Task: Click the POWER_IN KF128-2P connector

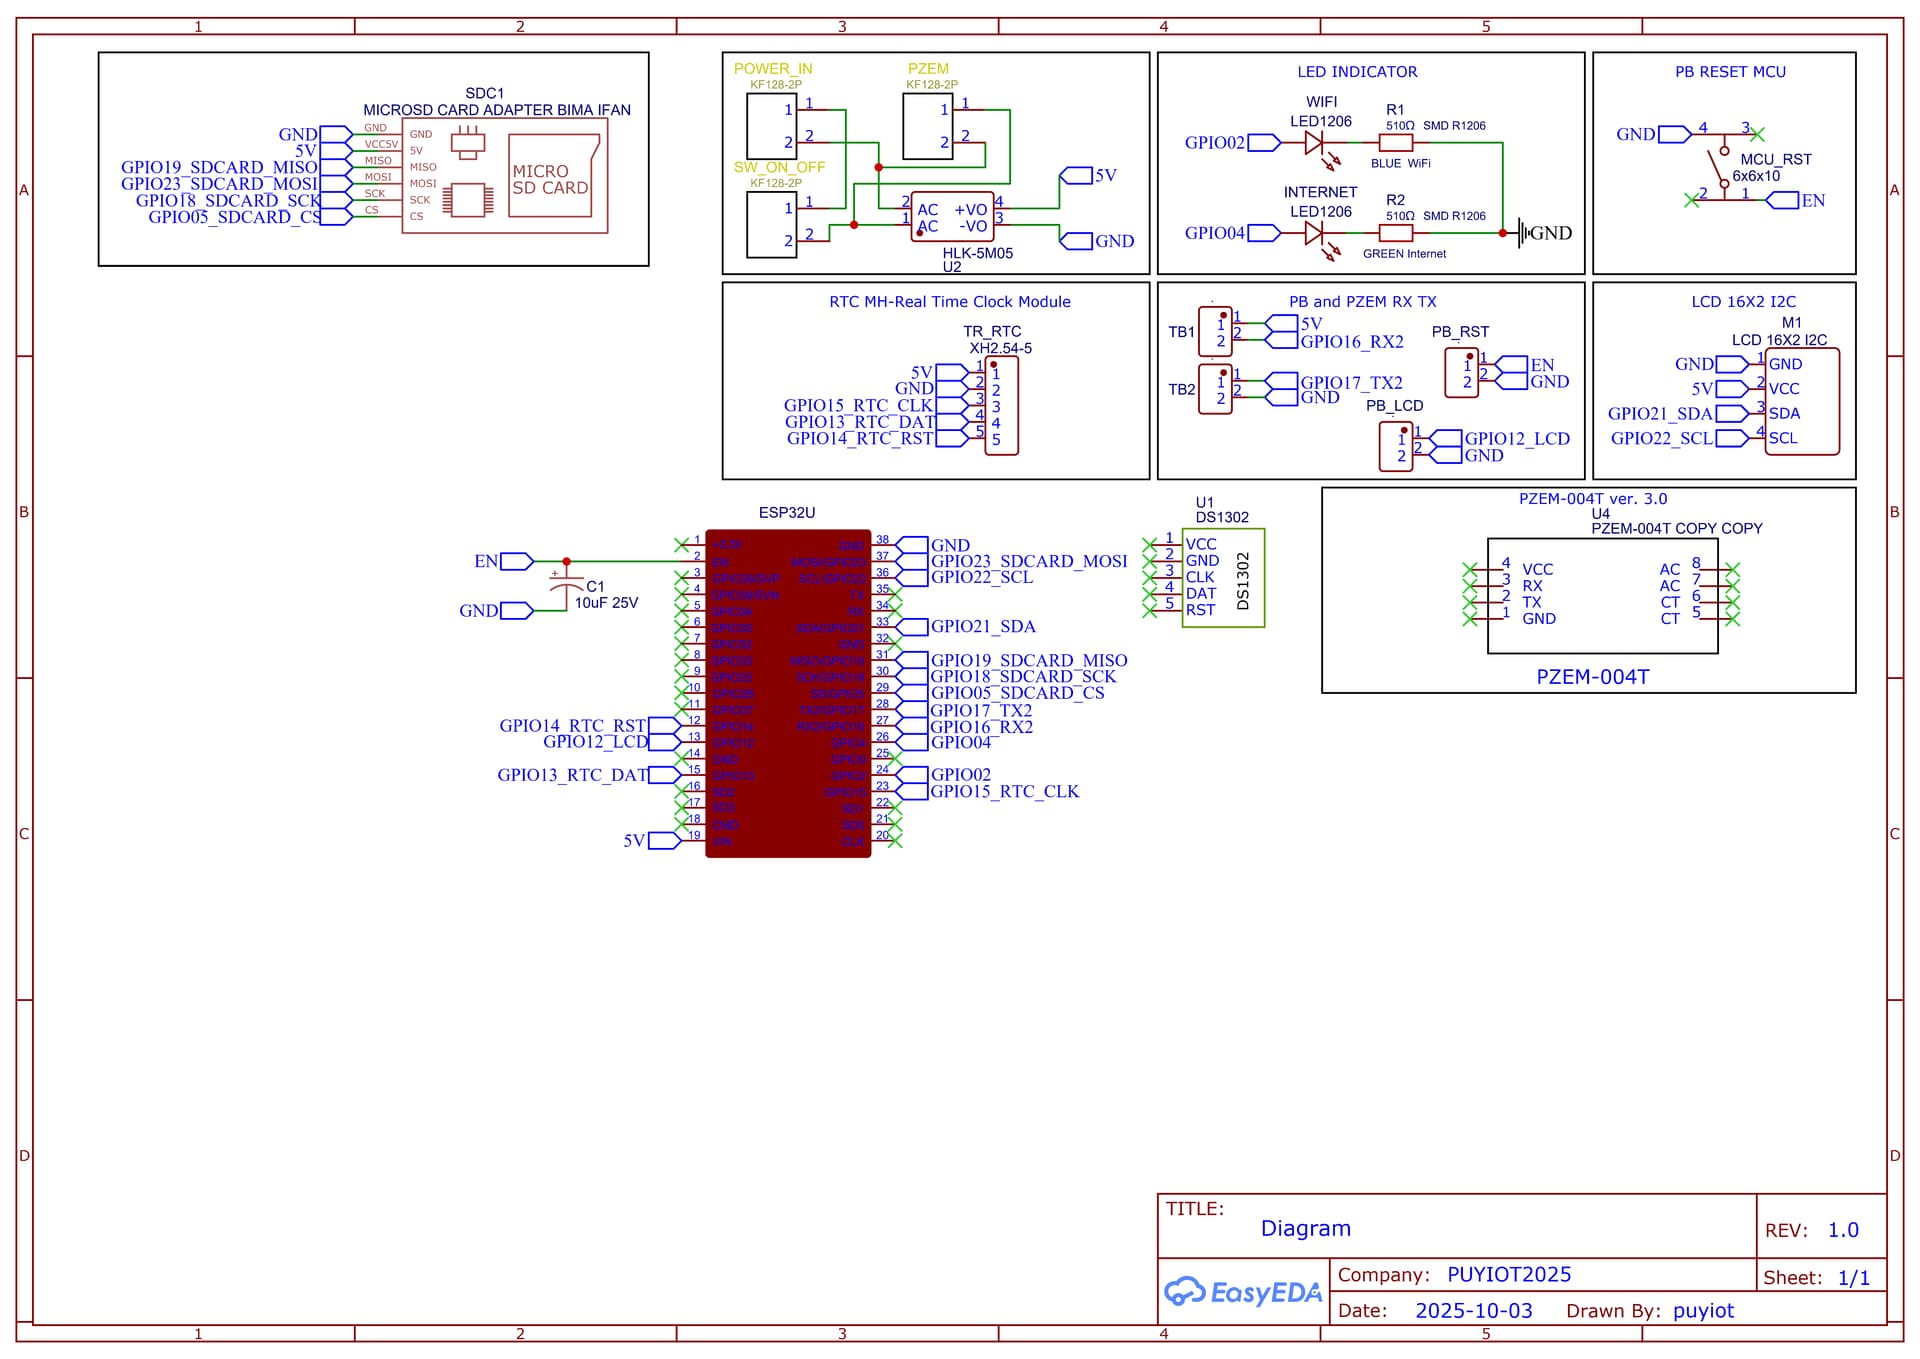Action: (772, 125)
